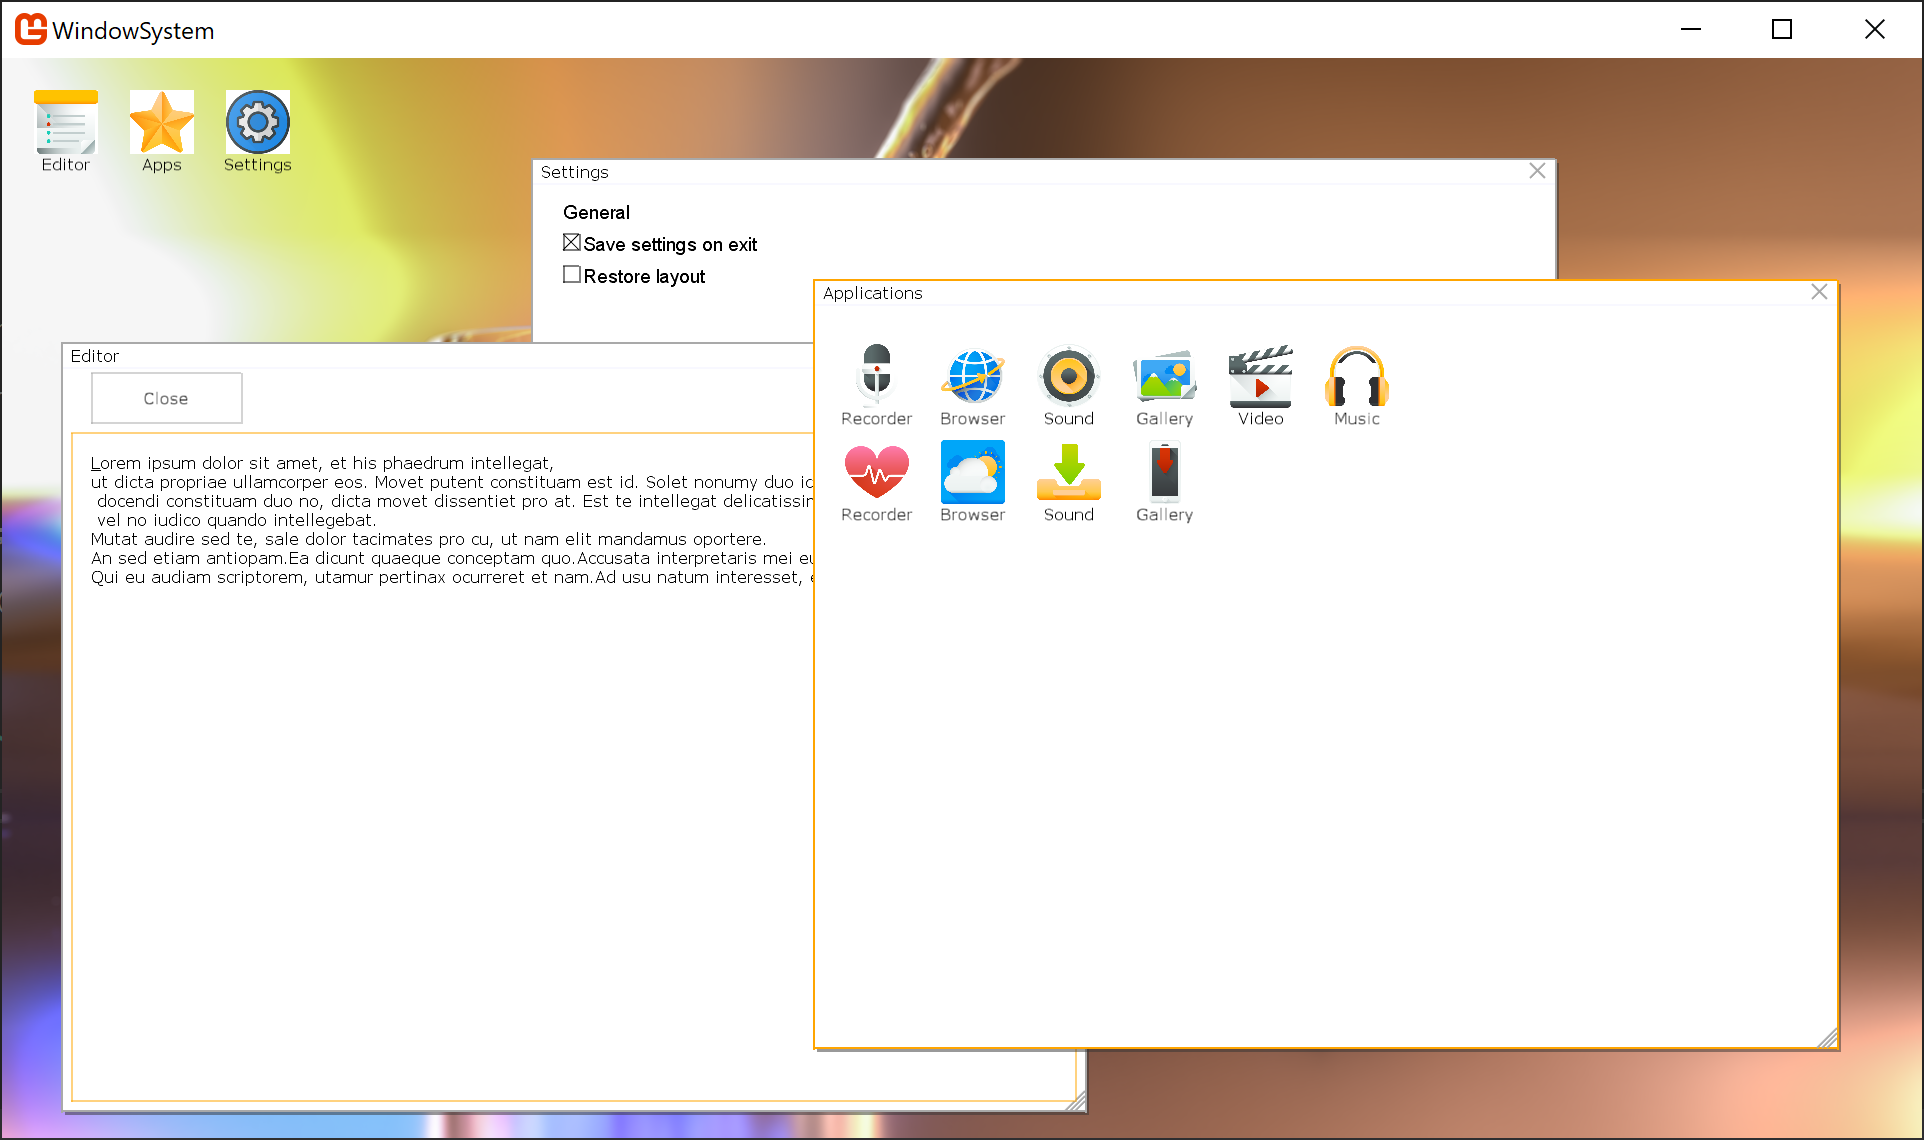
Task: Launch the download arrow Sound app
Action: (x=1068, y=472)
